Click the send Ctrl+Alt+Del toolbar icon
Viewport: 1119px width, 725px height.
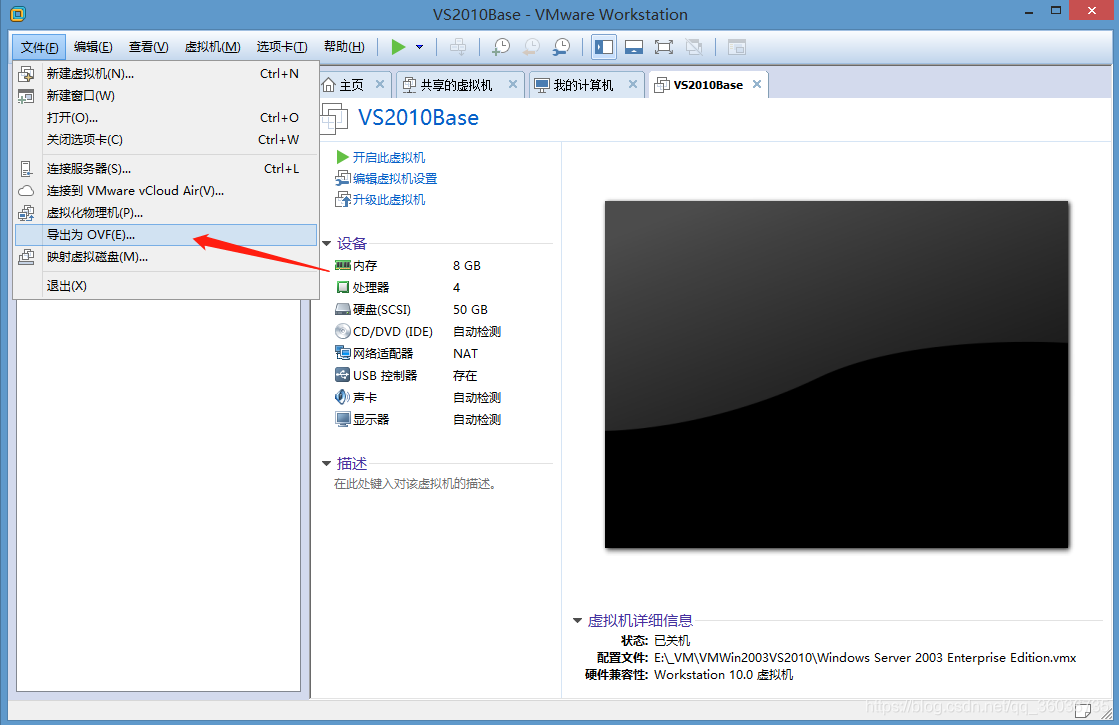click(x=458, y=47)
